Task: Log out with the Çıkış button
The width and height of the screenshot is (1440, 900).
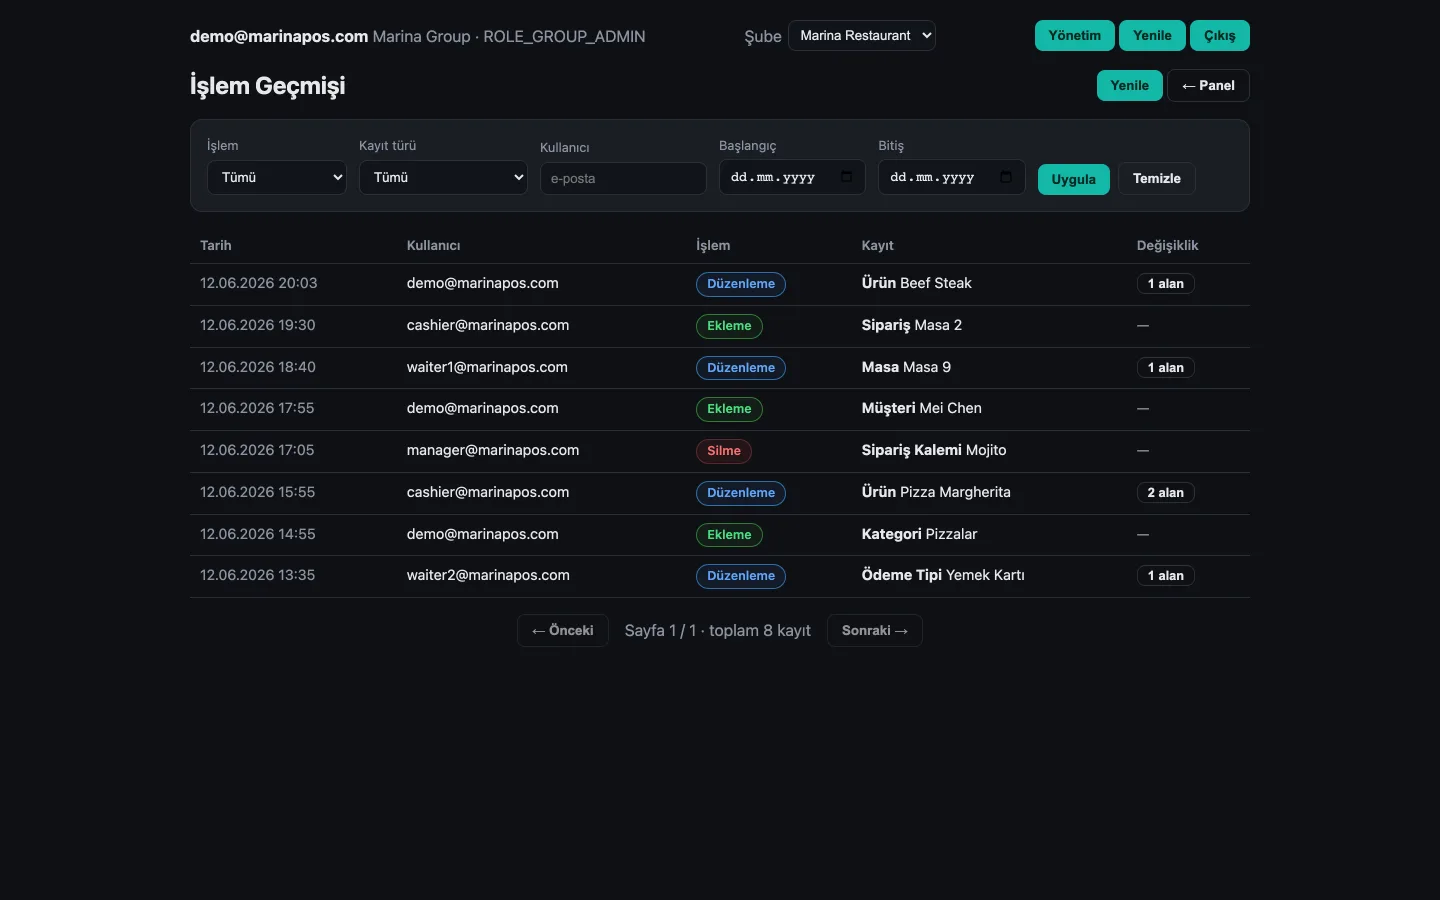Action: tap(1219, 36)
